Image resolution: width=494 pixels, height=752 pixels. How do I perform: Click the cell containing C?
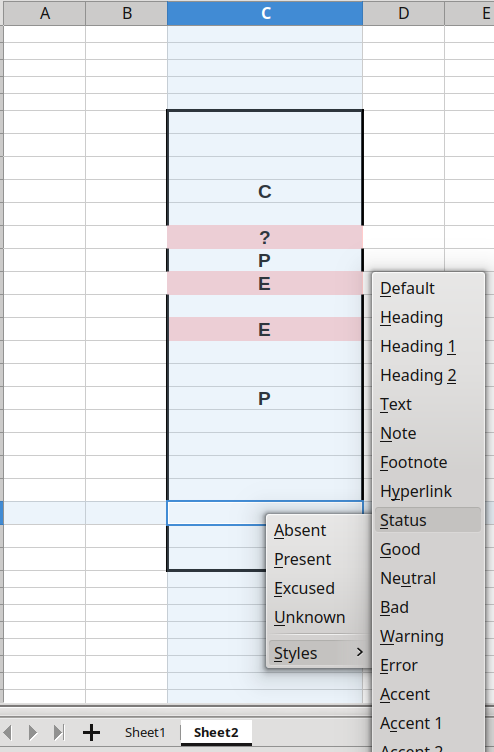point(265,191)
